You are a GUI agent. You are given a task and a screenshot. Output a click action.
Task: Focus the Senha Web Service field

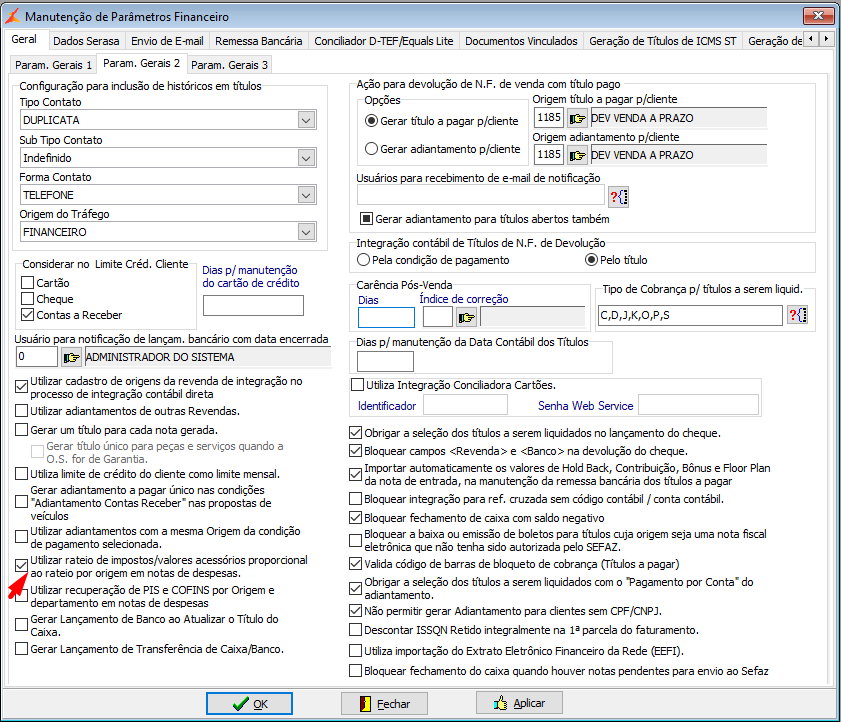coord(698,405)
